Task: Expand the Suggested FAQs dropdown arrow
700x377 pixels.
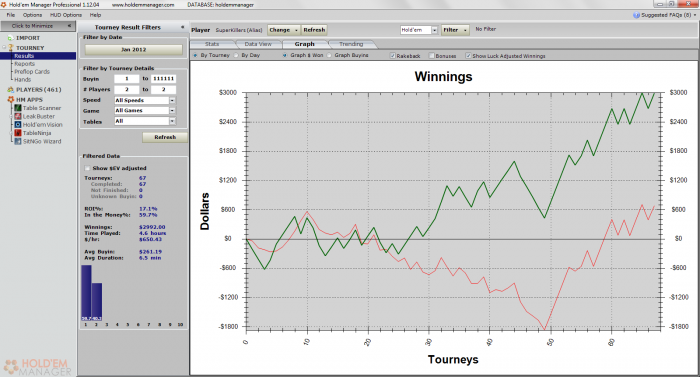Action: [695, 15]
